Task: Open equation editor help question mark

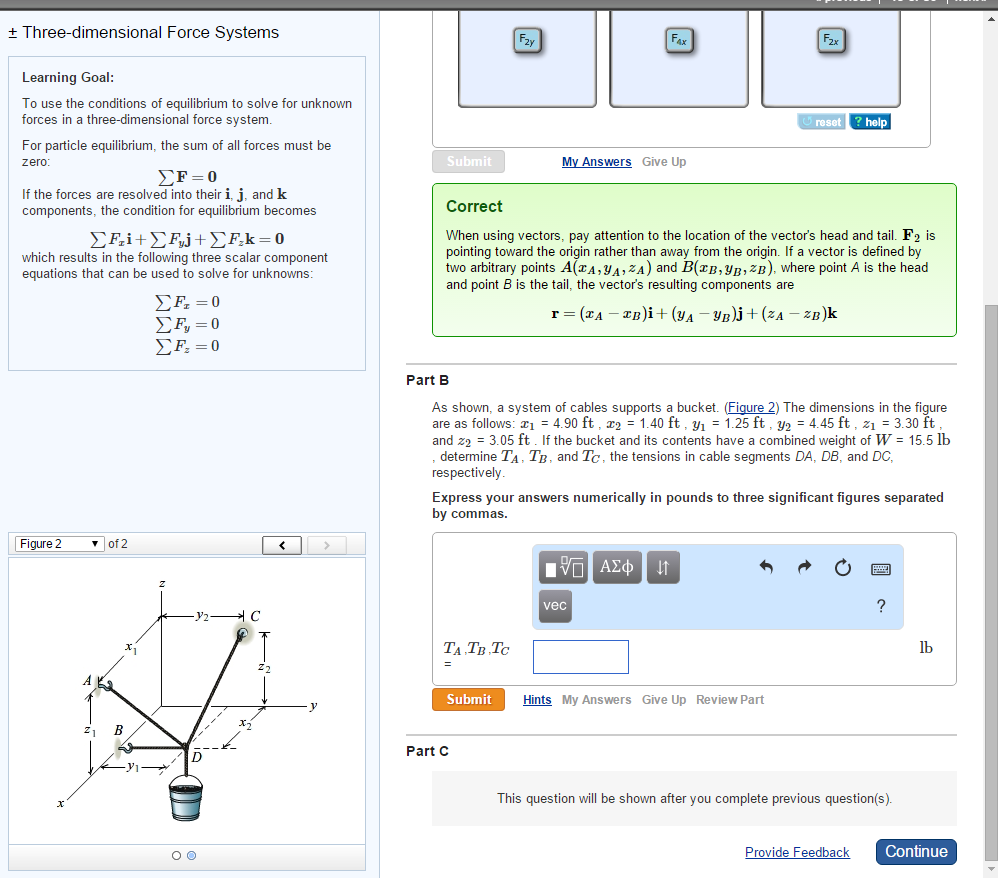Action: [880, 606]
